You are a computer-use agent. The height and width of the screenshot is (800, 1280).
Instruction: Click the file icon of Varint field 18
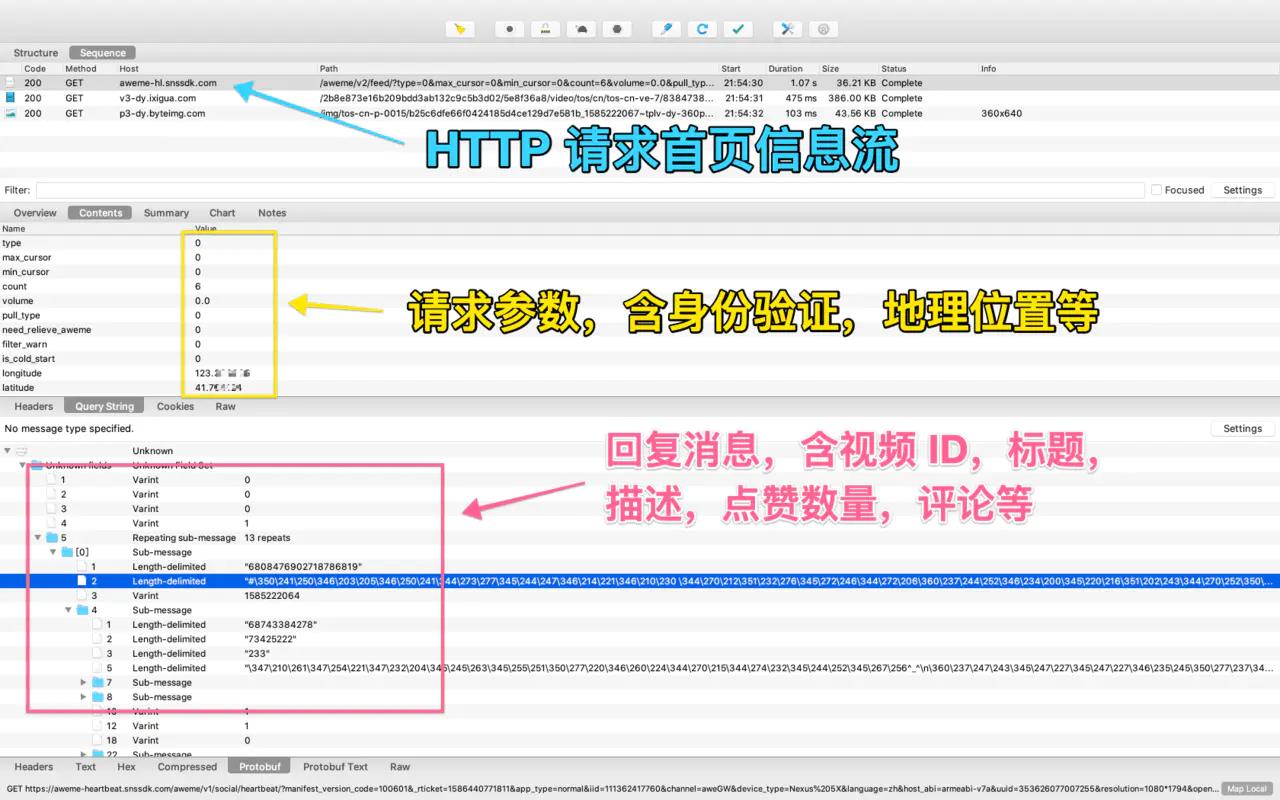tap(97, 741)
